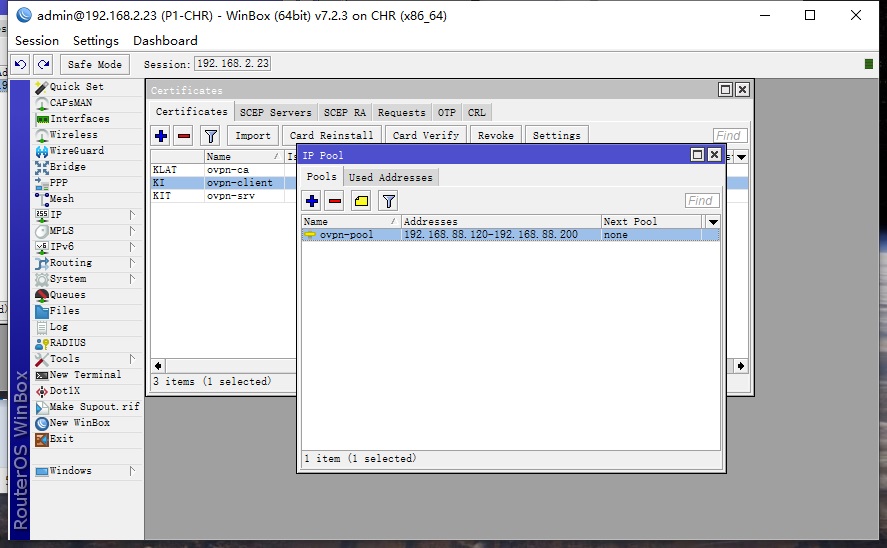Click the undo arrow in the toolbar

point(21,64)
